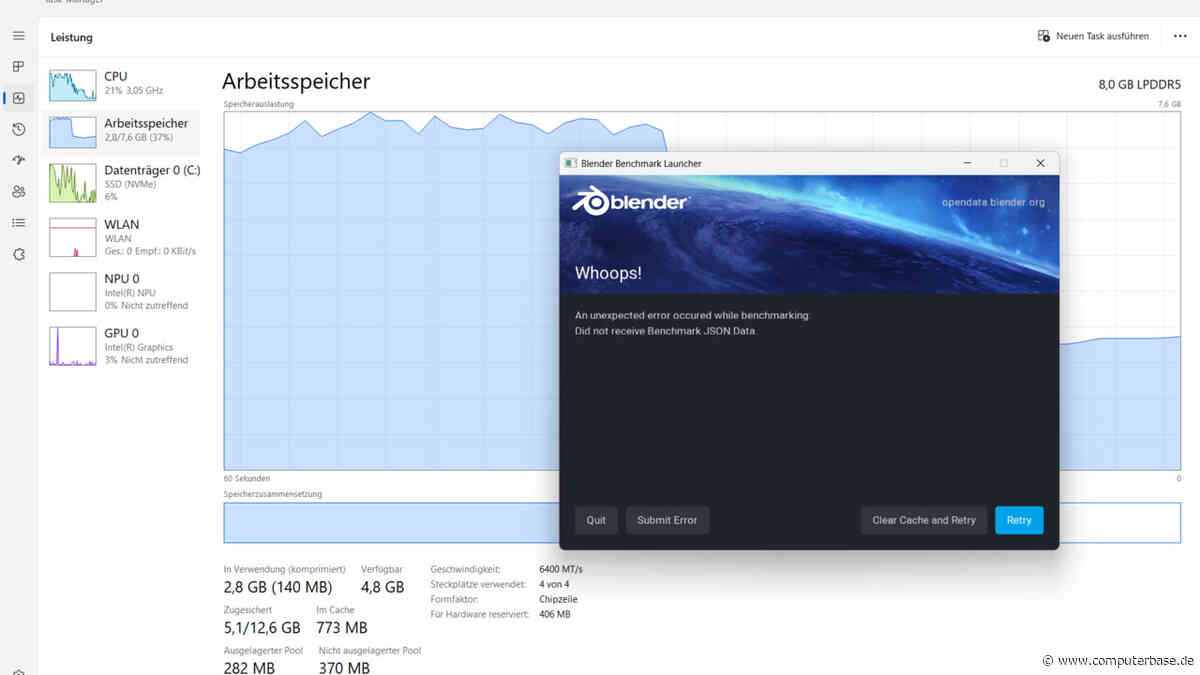Screen dimensions: 1200x675
Task: Click the "Leistung" page title
Action: pyautogui.click(x=72, y=37)
